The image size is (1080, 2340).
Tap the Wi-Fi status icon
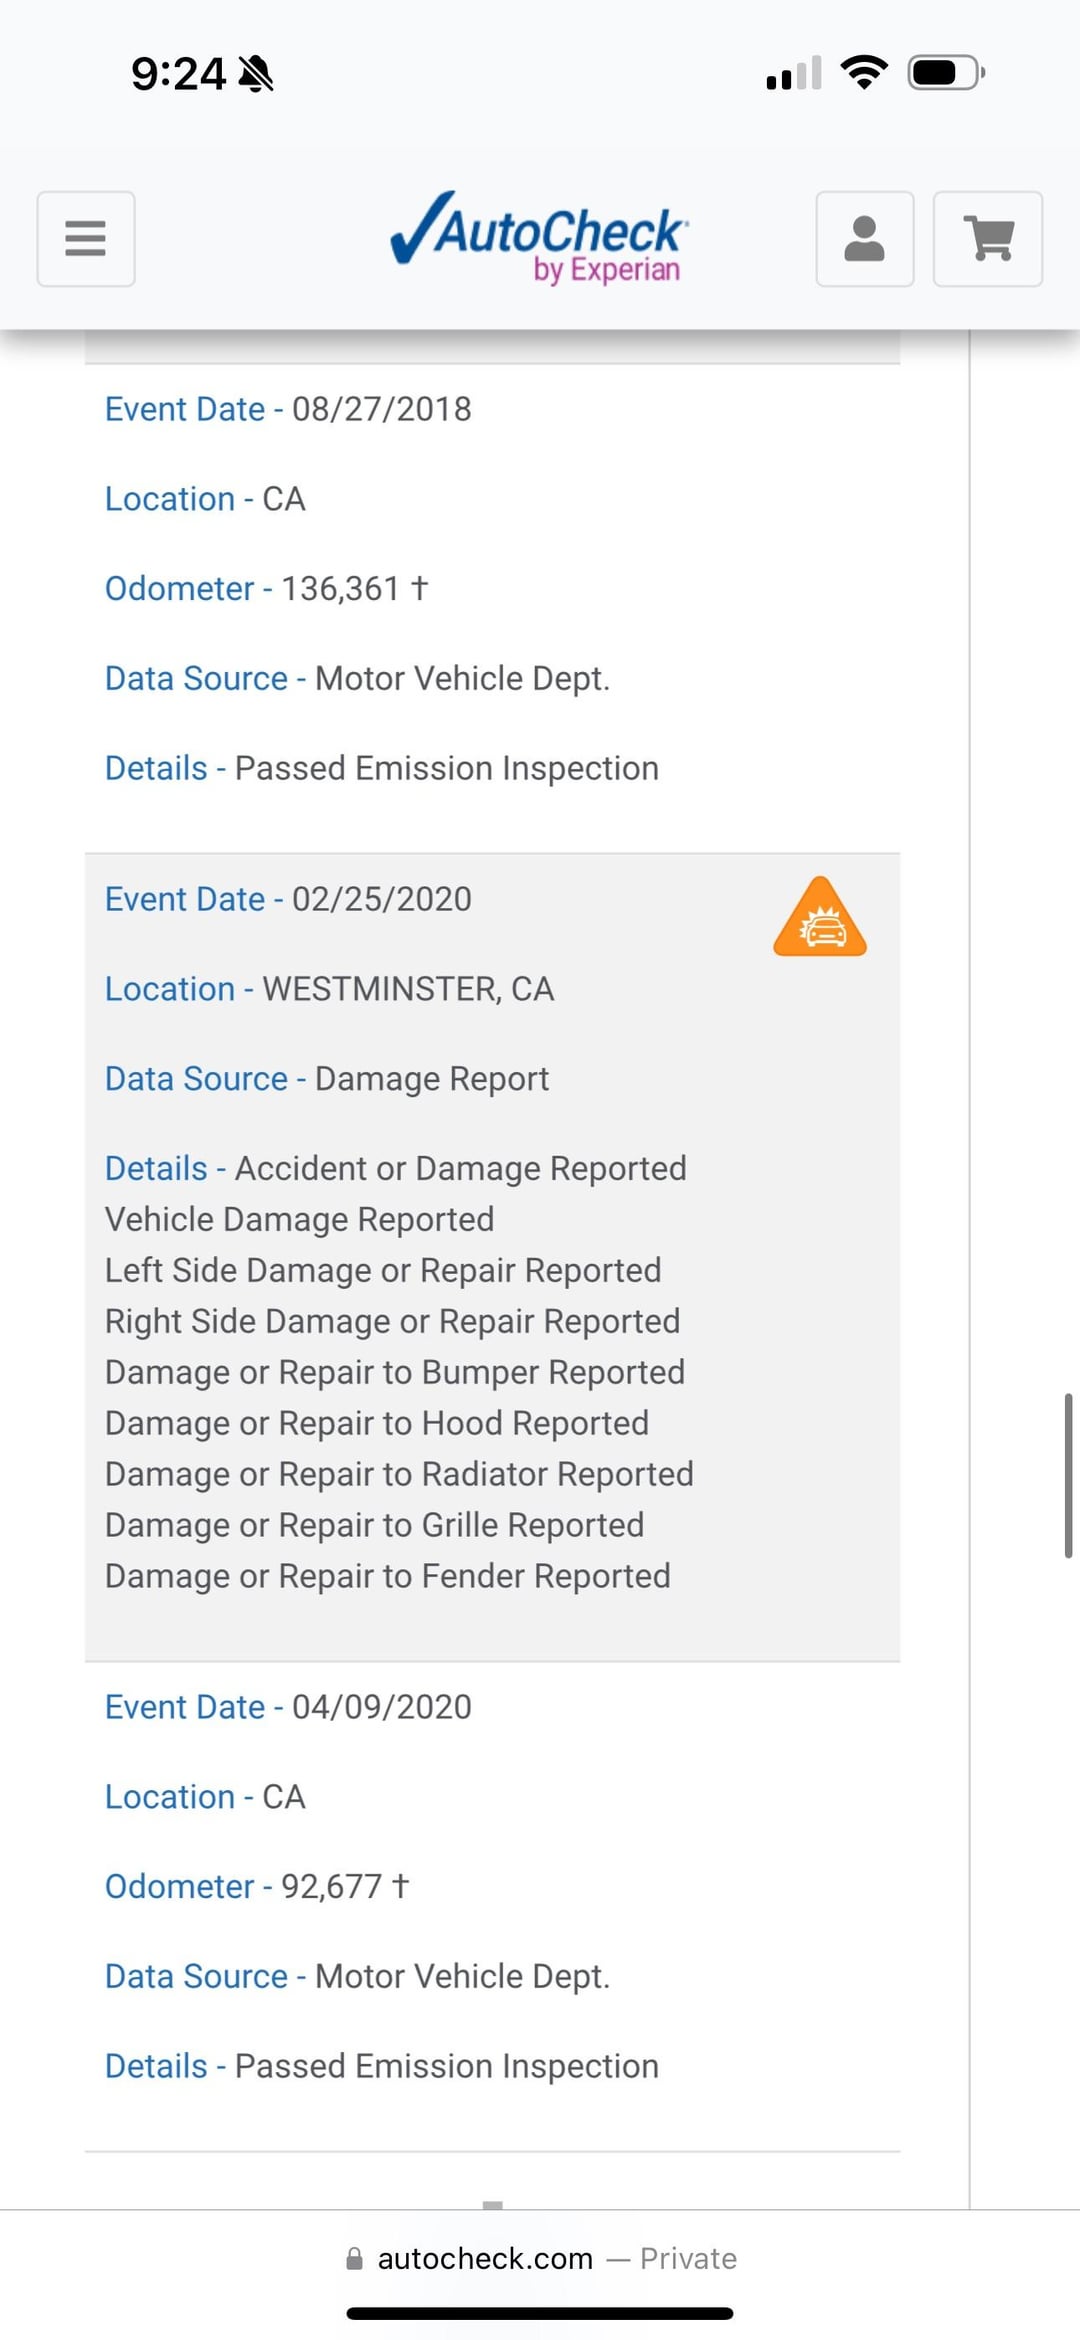pyautogui.click(x=864, y=73)
